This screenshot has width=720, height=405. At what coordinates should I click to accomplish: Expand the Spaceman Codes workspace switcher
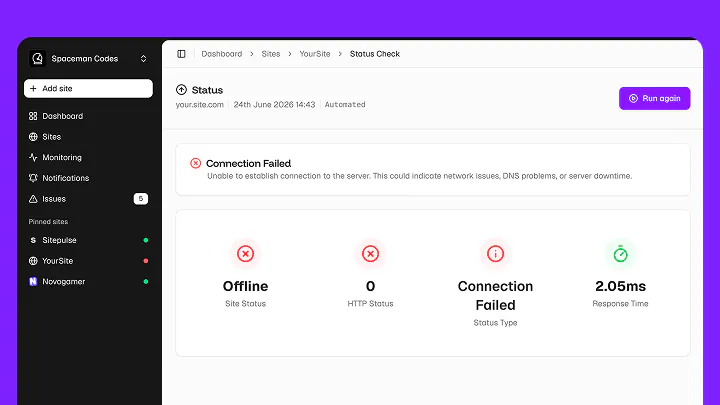[143, 59]
